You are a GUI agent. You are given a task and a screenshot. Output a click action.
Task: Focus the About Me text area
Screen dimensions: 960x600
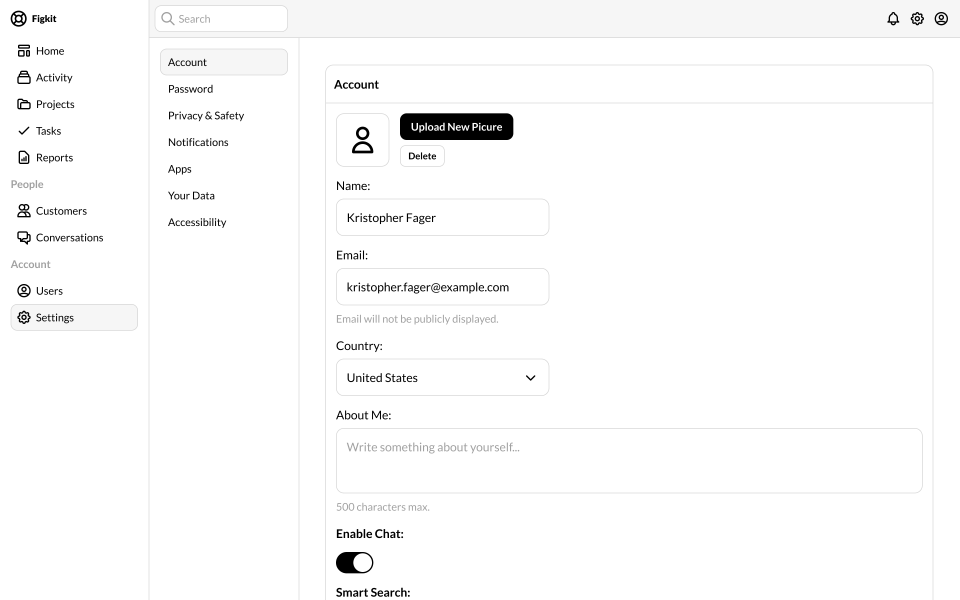pyautogui.click(x=629, y=460)
